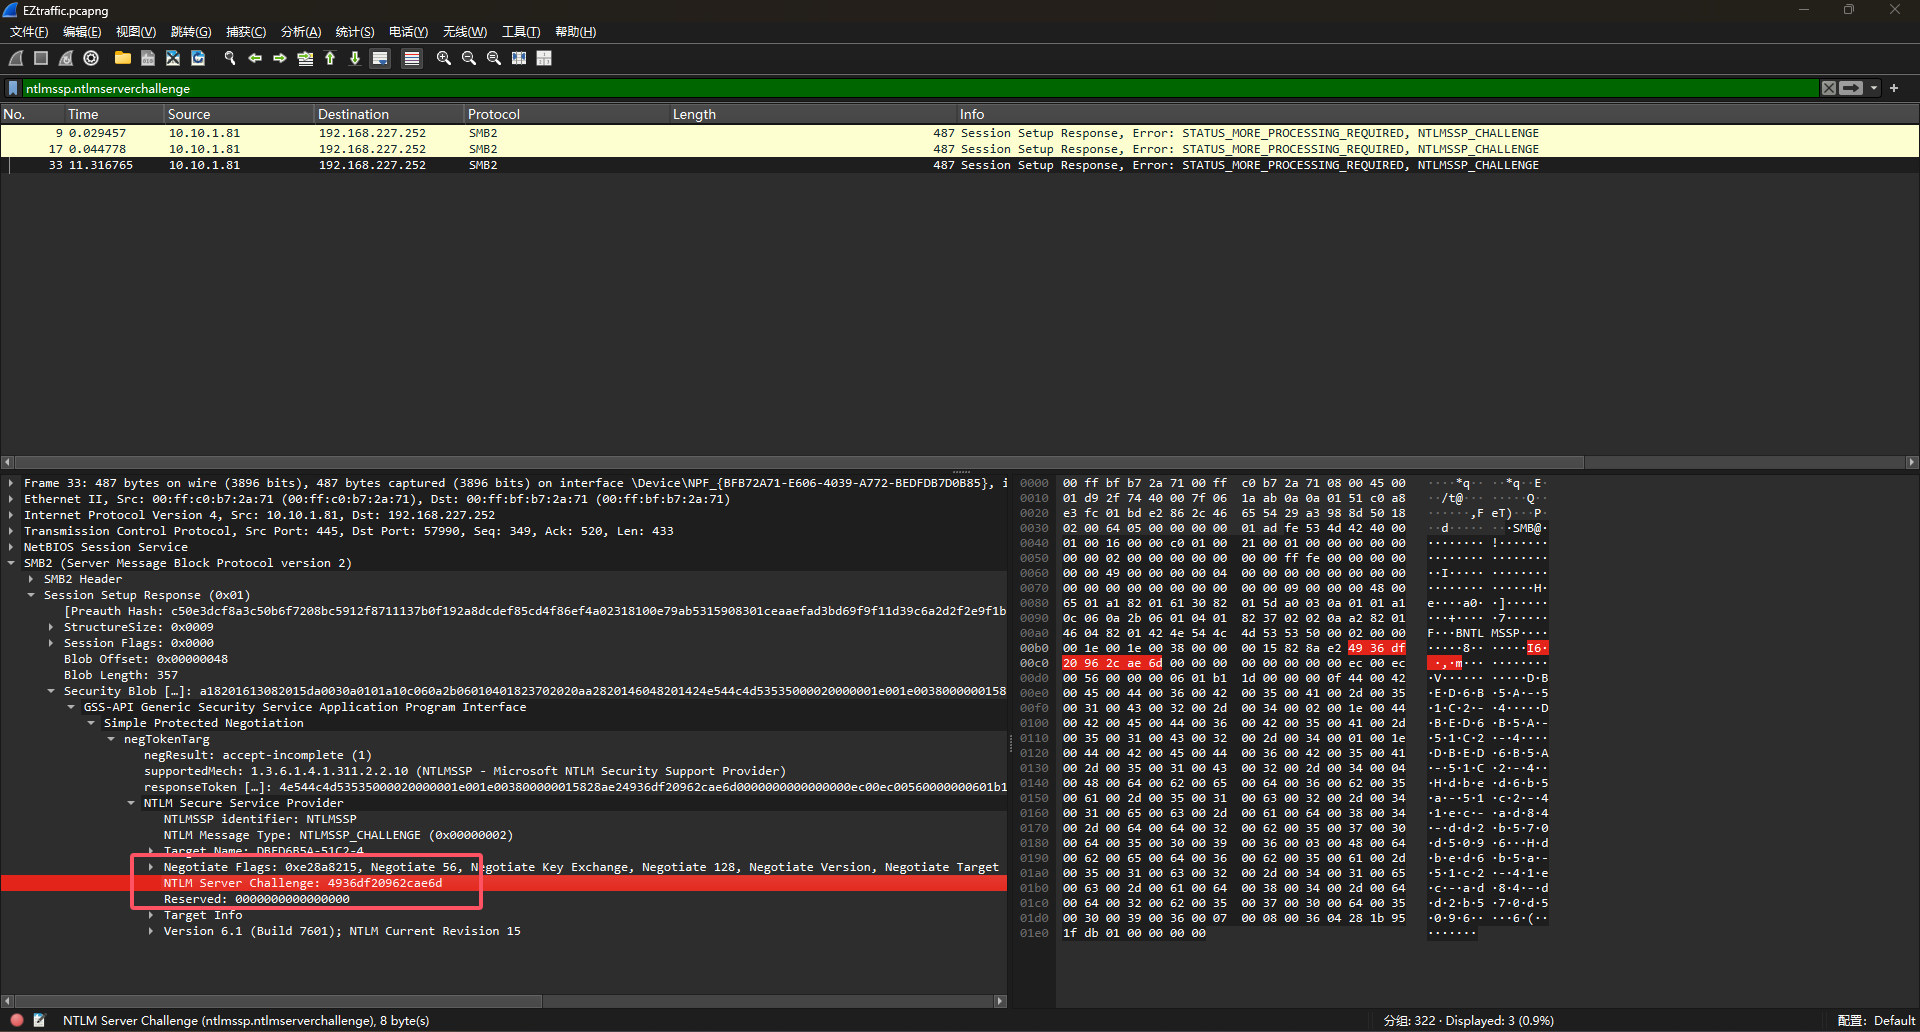The image size is (1920, 1032).
Task: Sort by Info column header
Action: tap(1437, 114)
